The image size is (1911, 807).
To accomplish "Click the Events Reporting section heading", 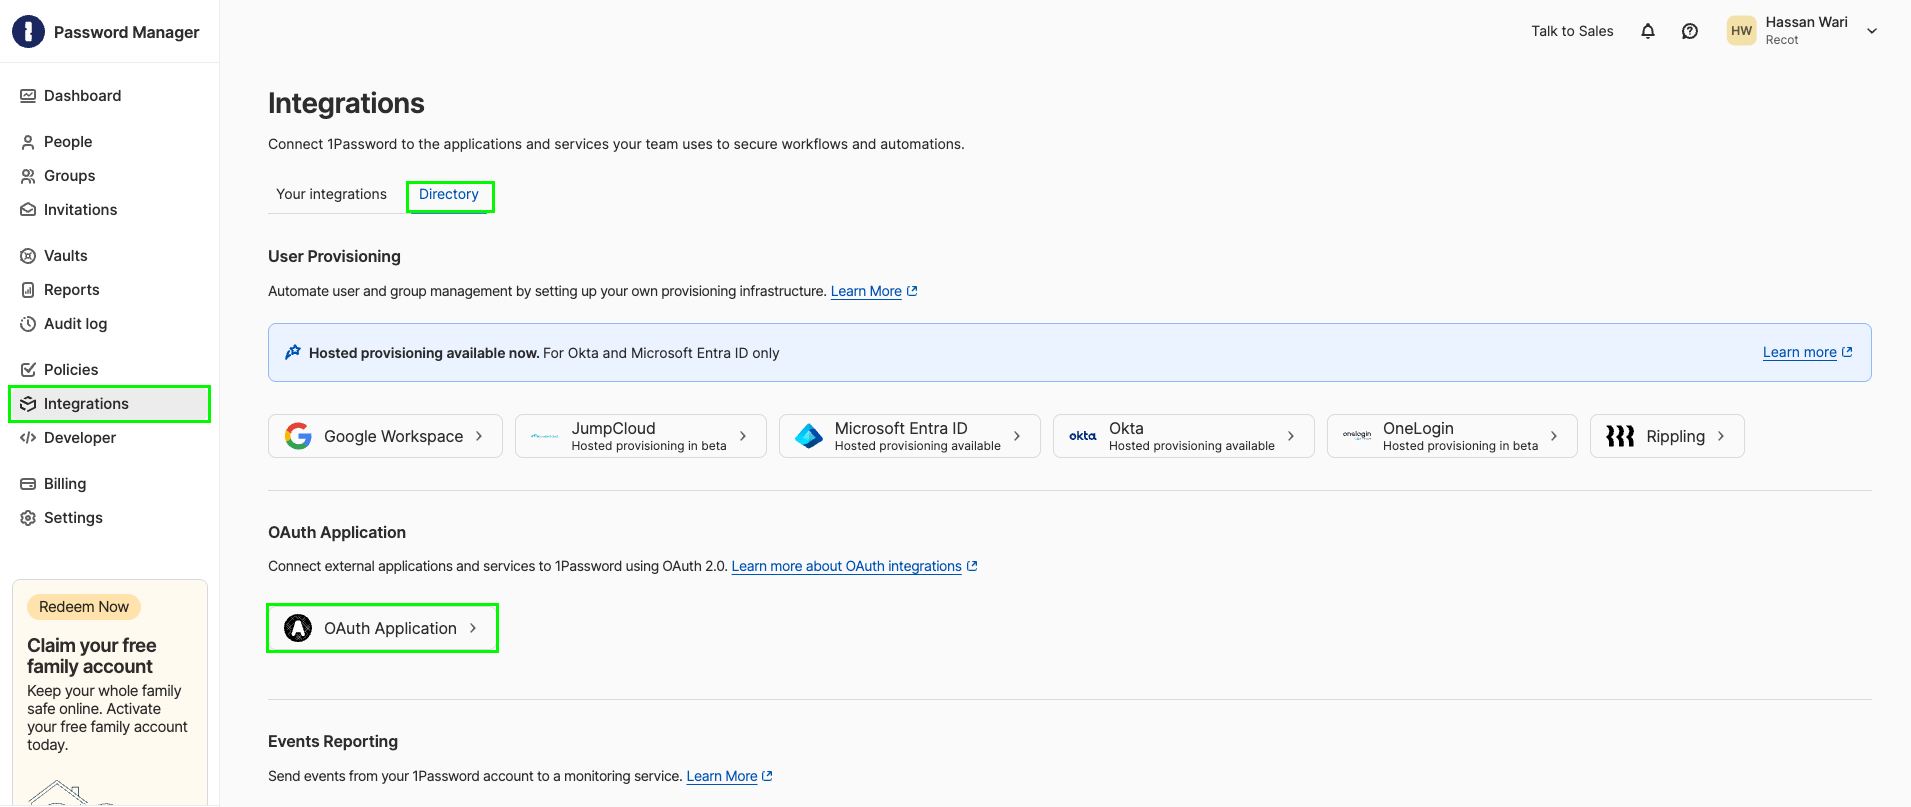I will [x=333, y=741].
